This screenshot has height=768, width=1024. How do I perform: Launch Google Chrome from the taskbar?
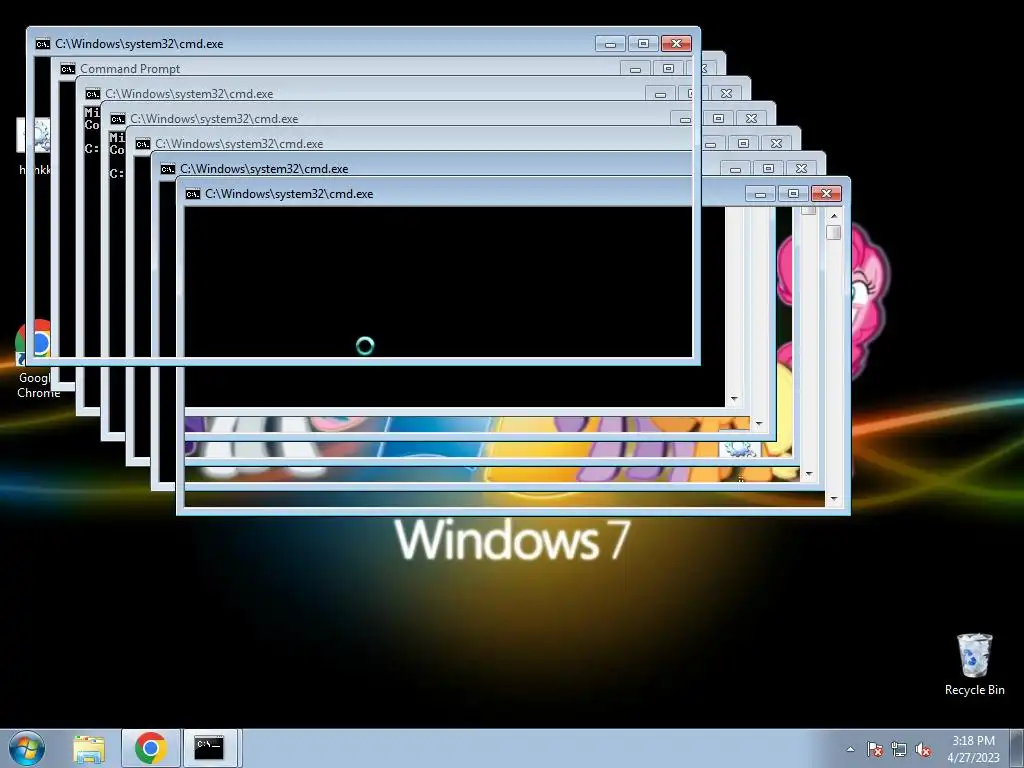point(150,748)
